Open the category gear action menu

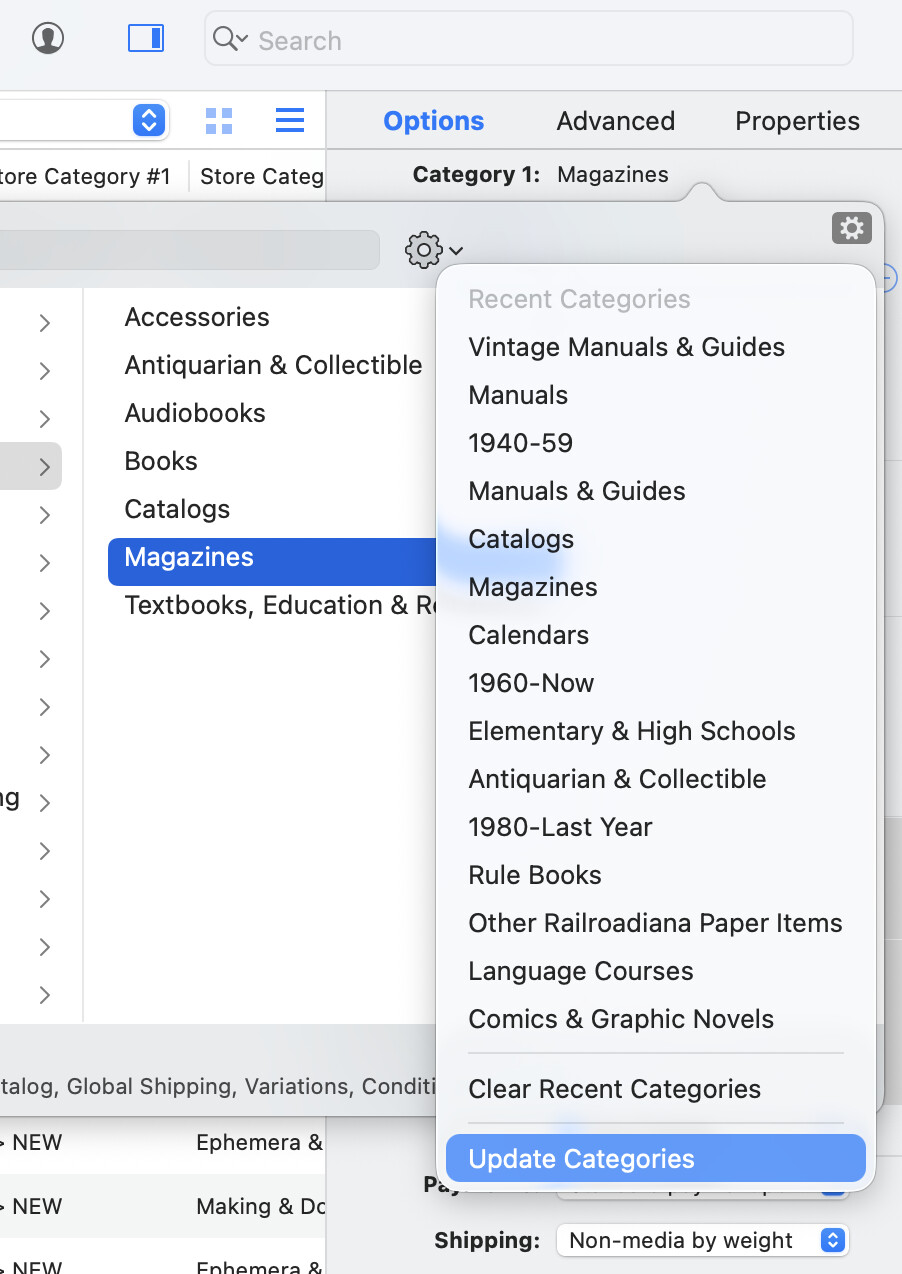click(x=433, y=250)
